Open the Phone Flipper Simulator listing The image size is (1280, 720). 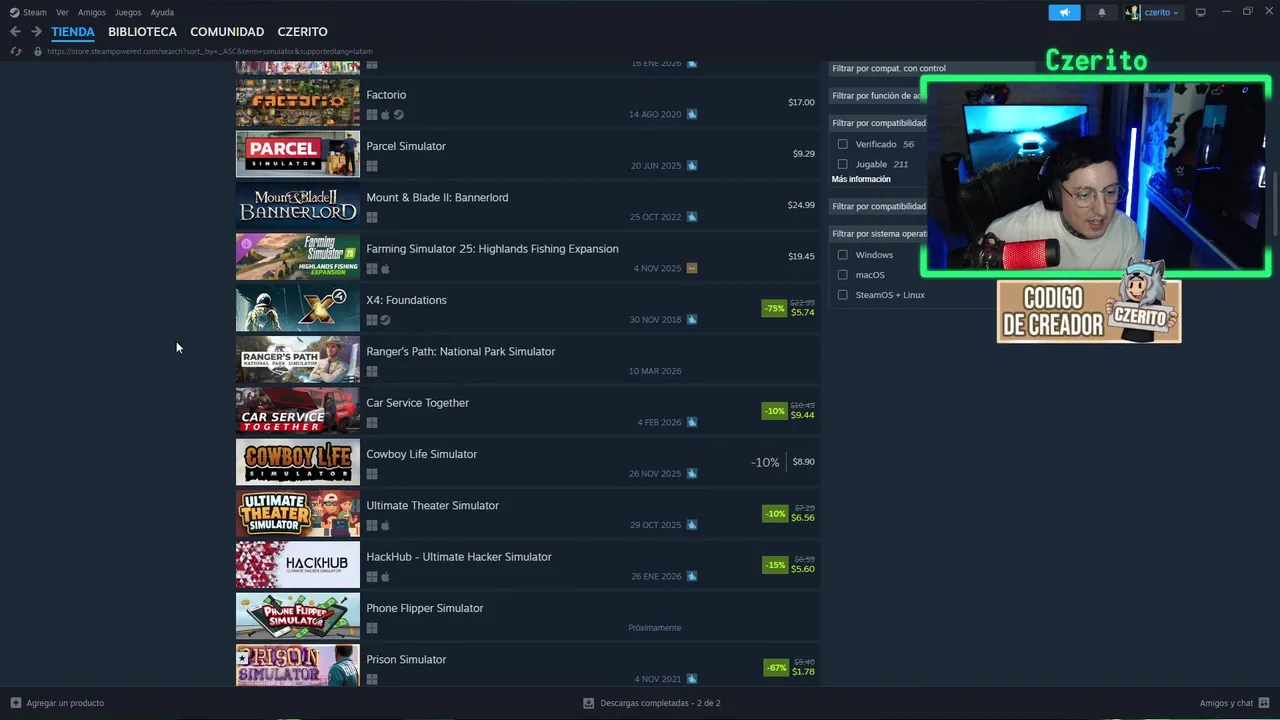coord(527,616)
